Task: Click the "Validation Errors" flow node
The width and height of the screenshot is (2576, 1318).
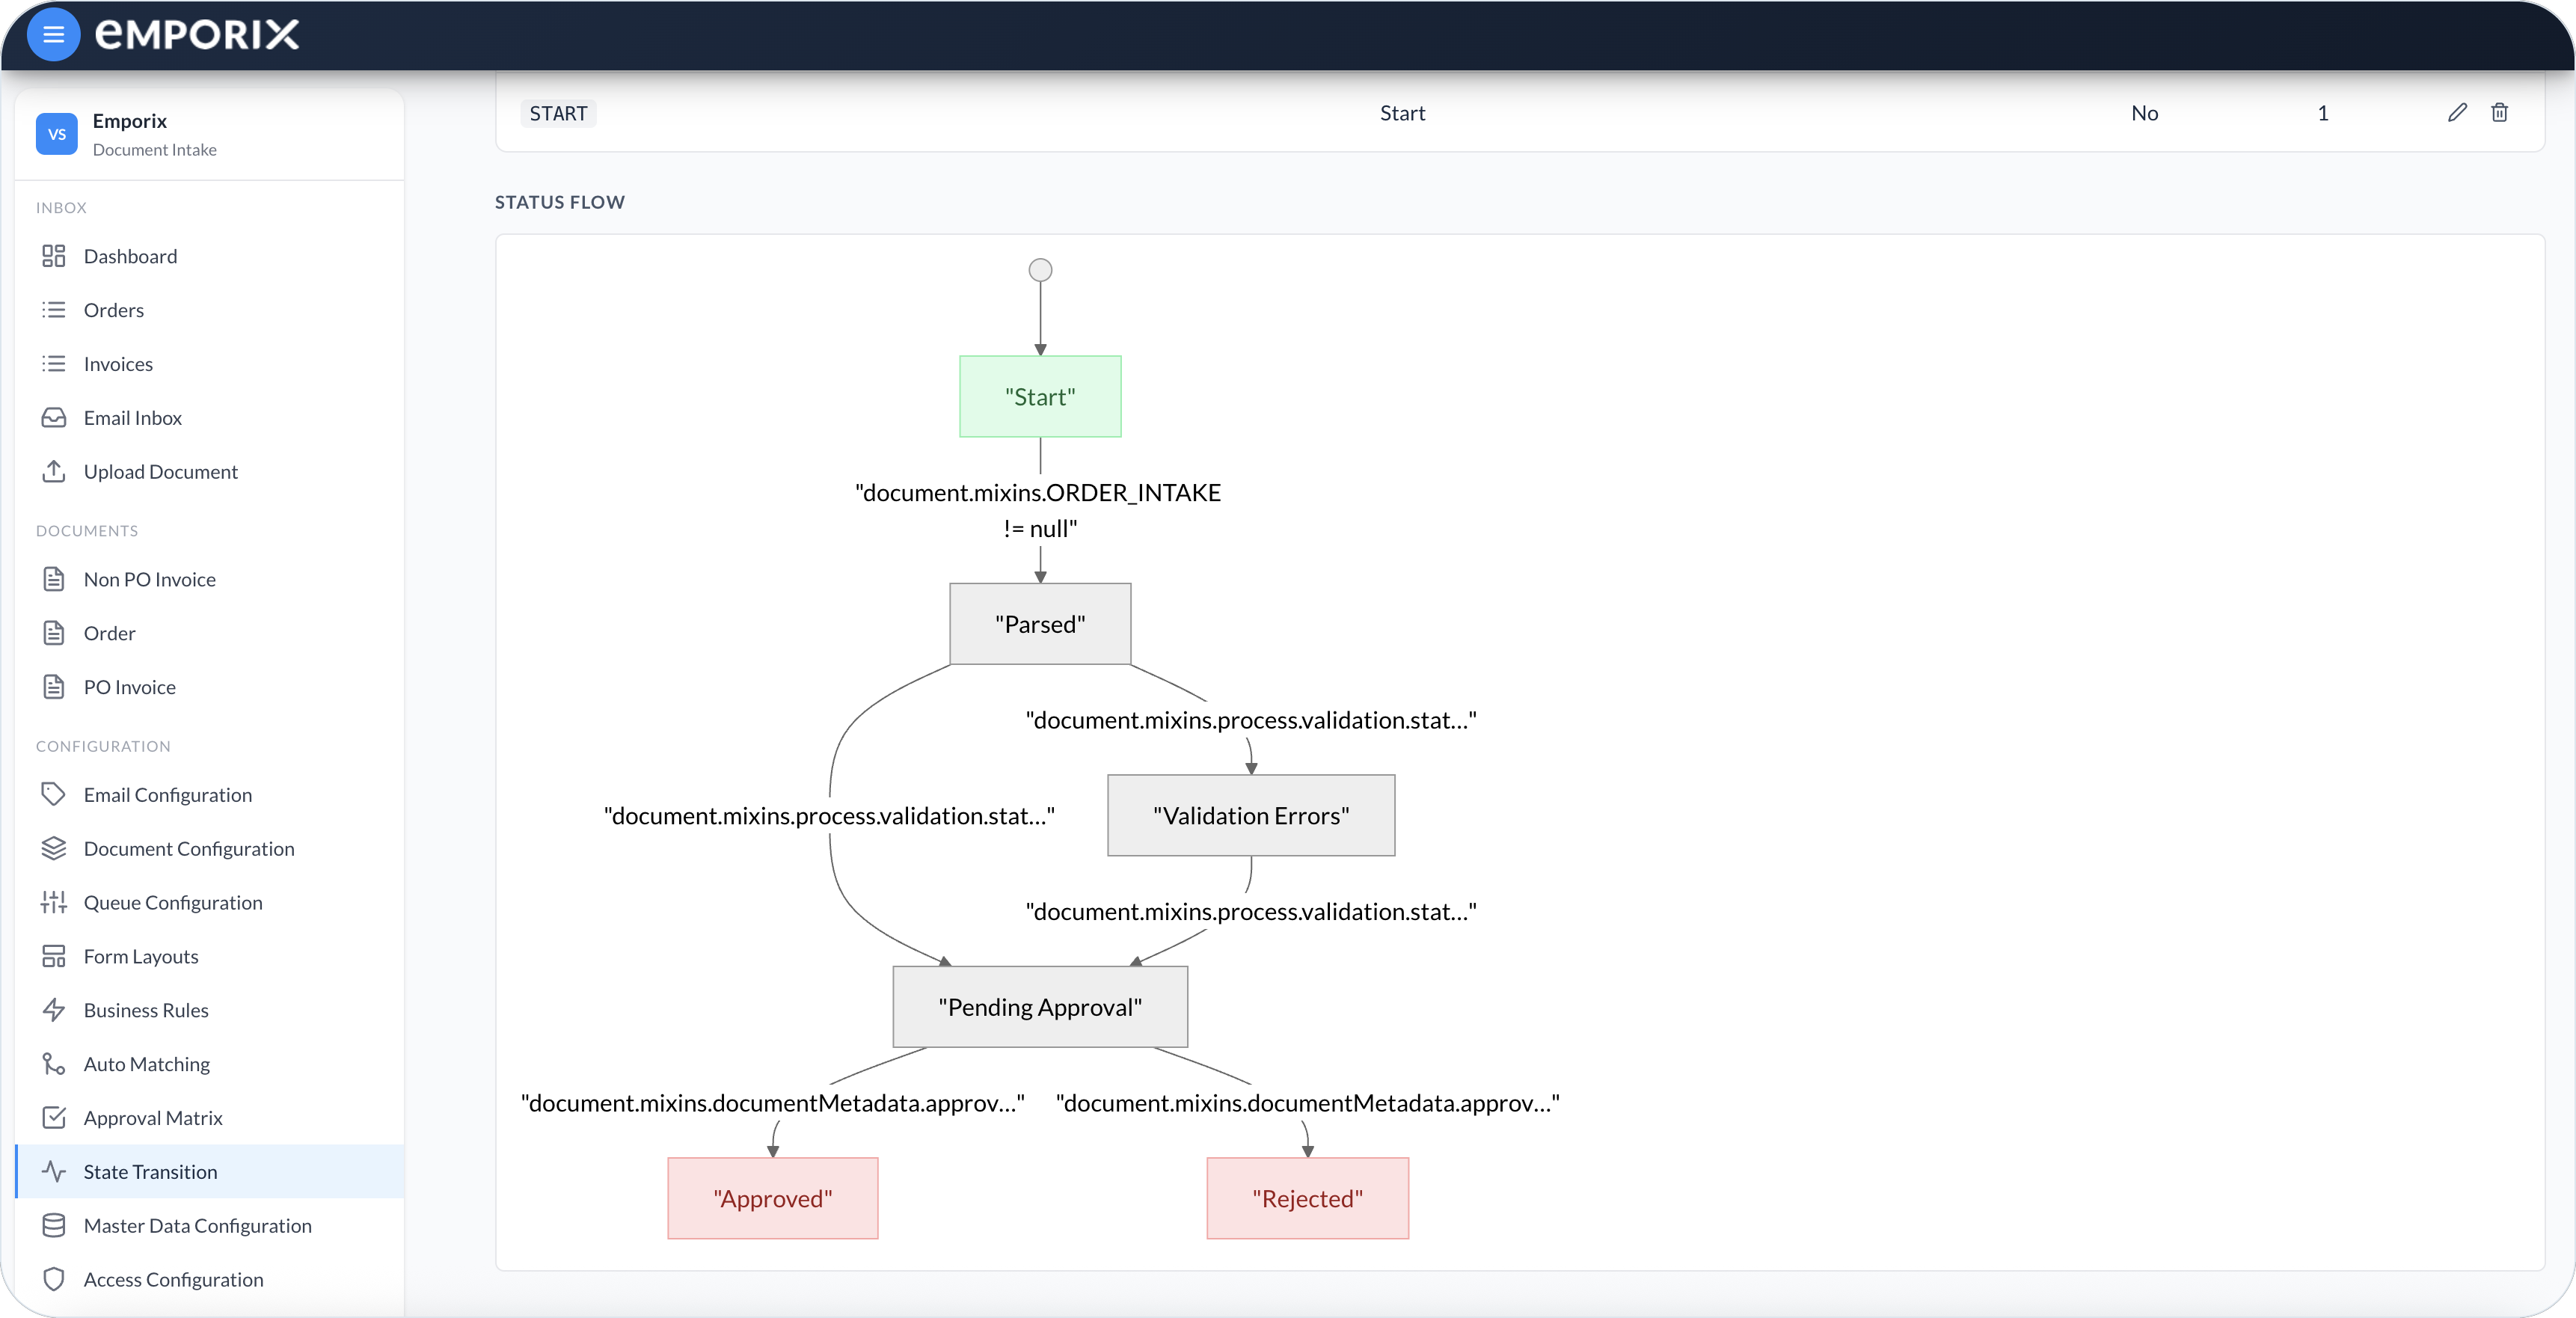Action: pos(1251,815)
